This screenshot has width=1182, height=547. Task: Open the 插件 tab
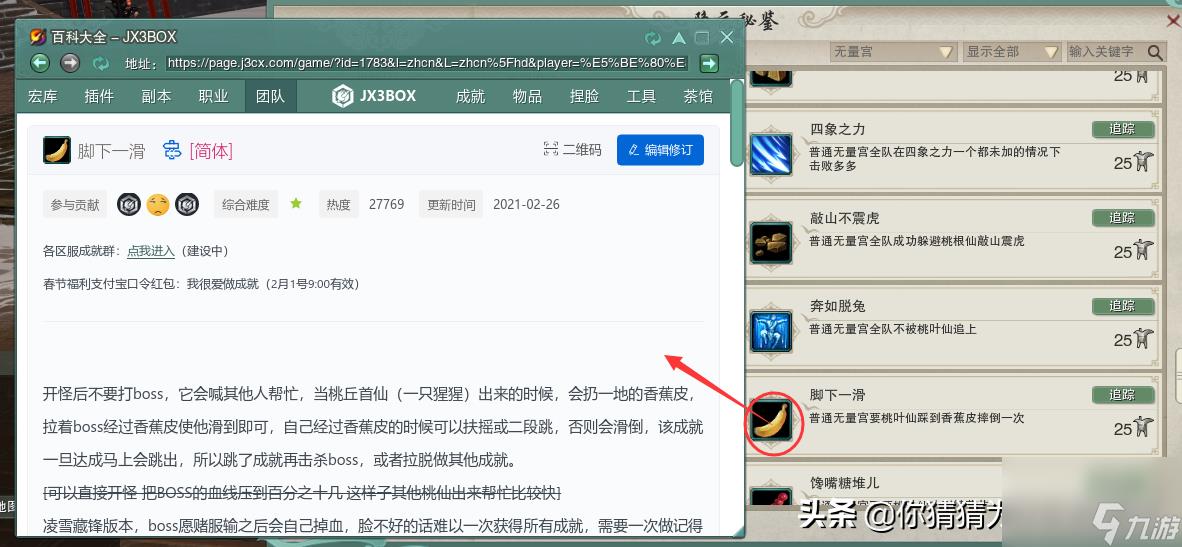coord(99,96)
